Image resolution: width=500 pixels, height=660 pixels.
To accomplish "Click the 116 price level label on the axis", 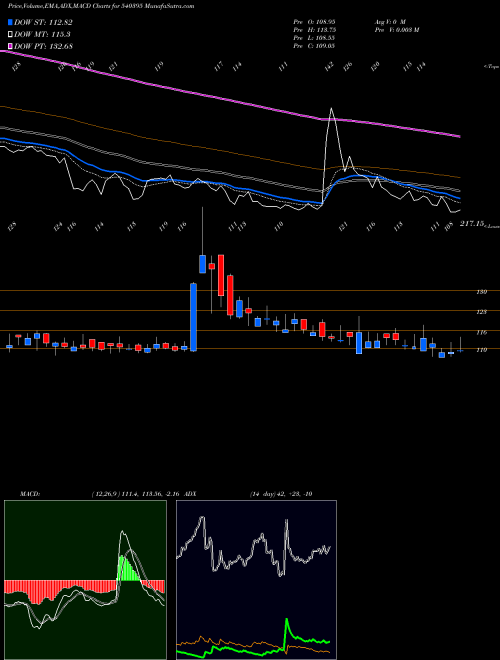I will (481, 333).
